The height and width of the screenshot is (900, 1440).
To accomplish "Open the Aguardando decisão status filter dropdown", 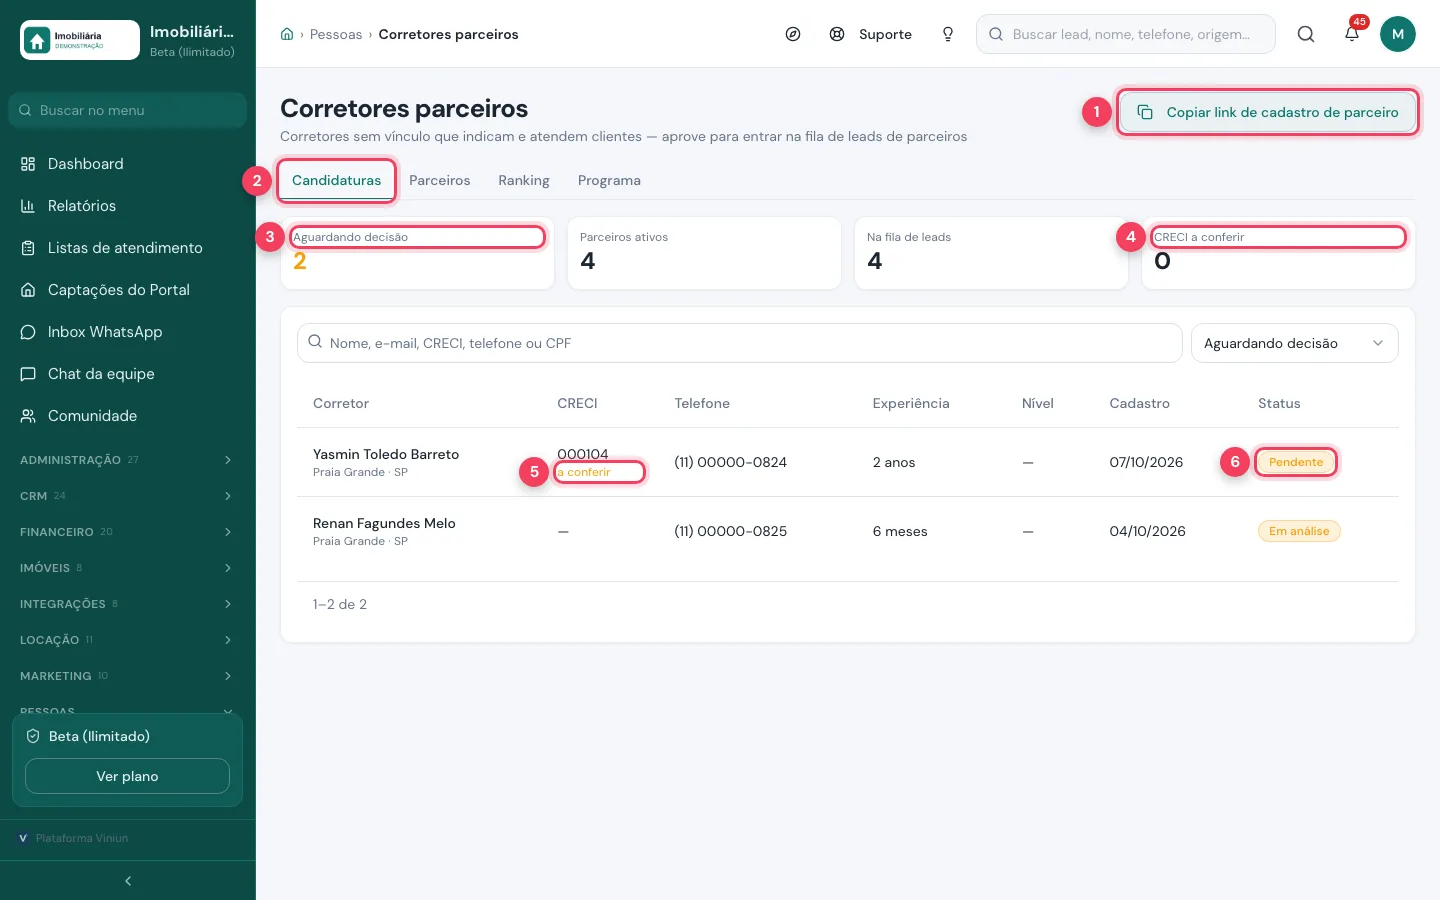I will [x=1295, y=343].
